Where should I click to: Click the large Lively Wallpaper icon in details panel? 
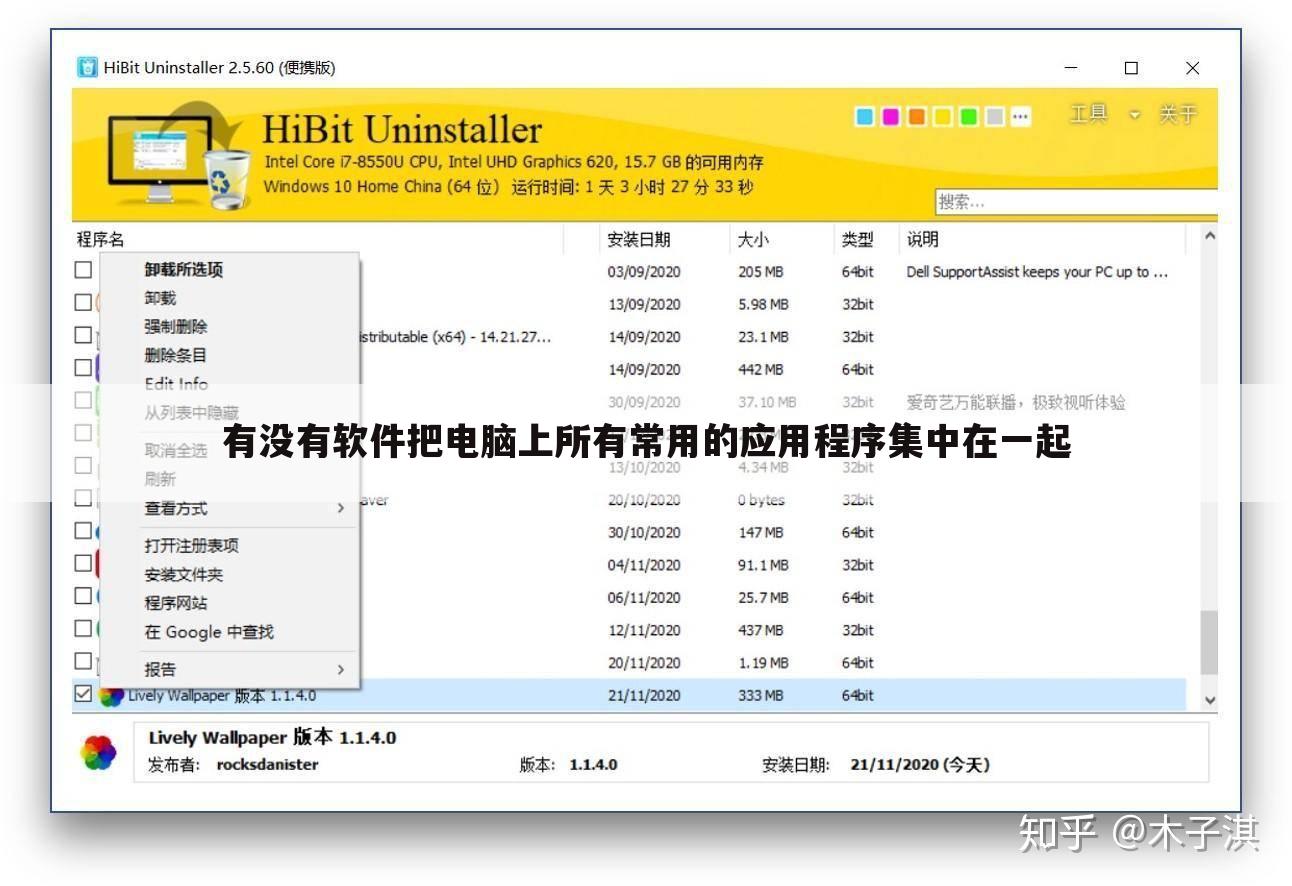[x=98, y=752]
